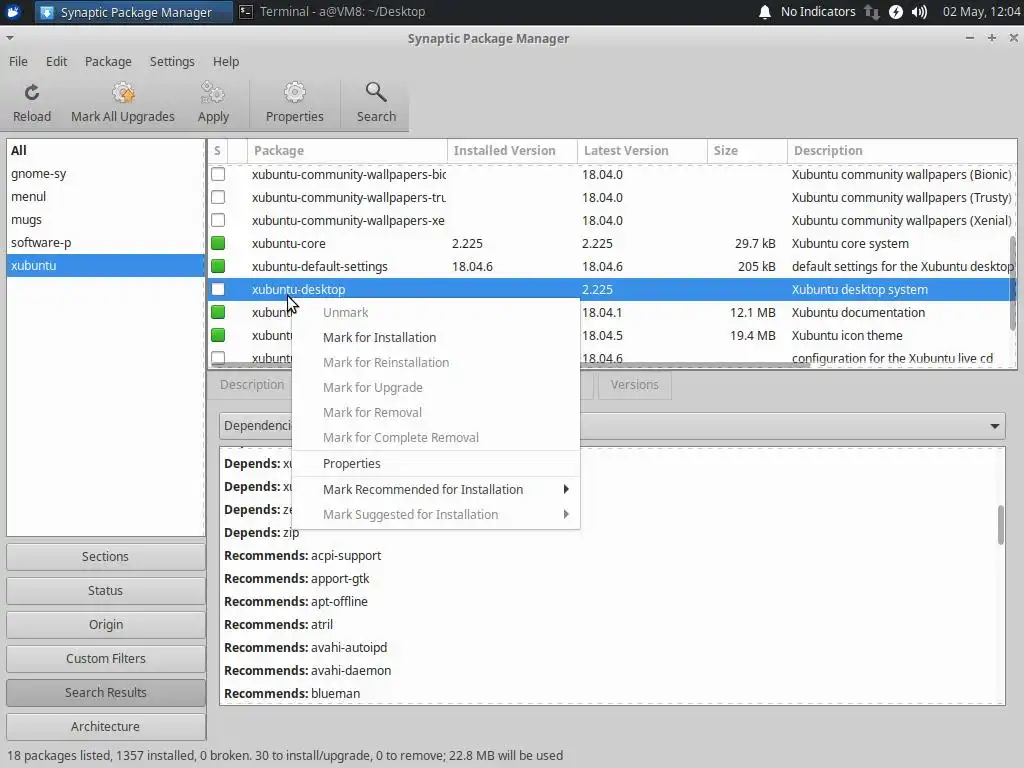
Task: Open the Dependencies dropdown arrow
Action: tap(995, 426)
